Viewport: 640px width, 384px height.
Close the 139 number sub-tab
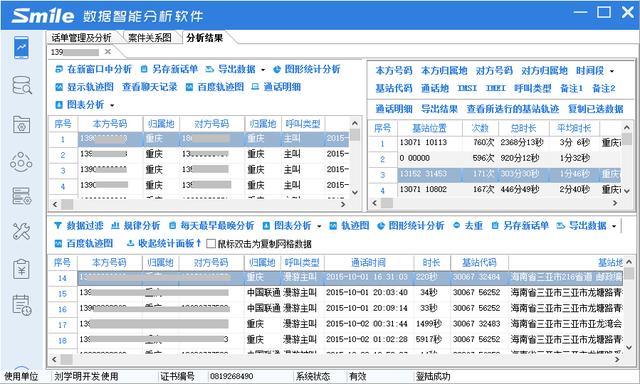coord(108,52)
